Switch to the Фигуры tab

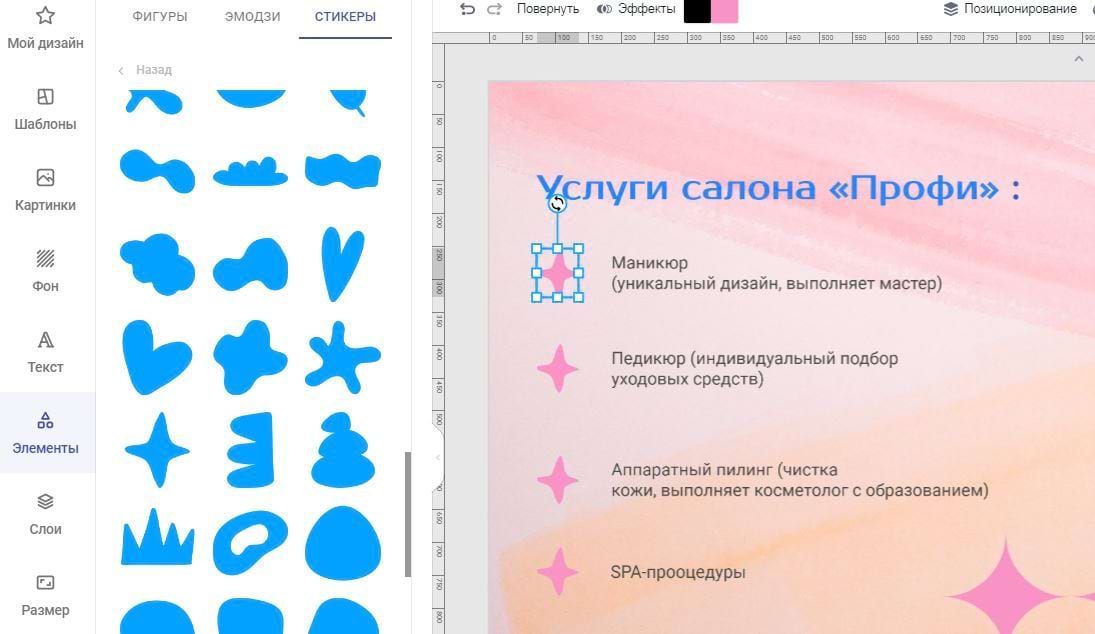pos(160,17)
